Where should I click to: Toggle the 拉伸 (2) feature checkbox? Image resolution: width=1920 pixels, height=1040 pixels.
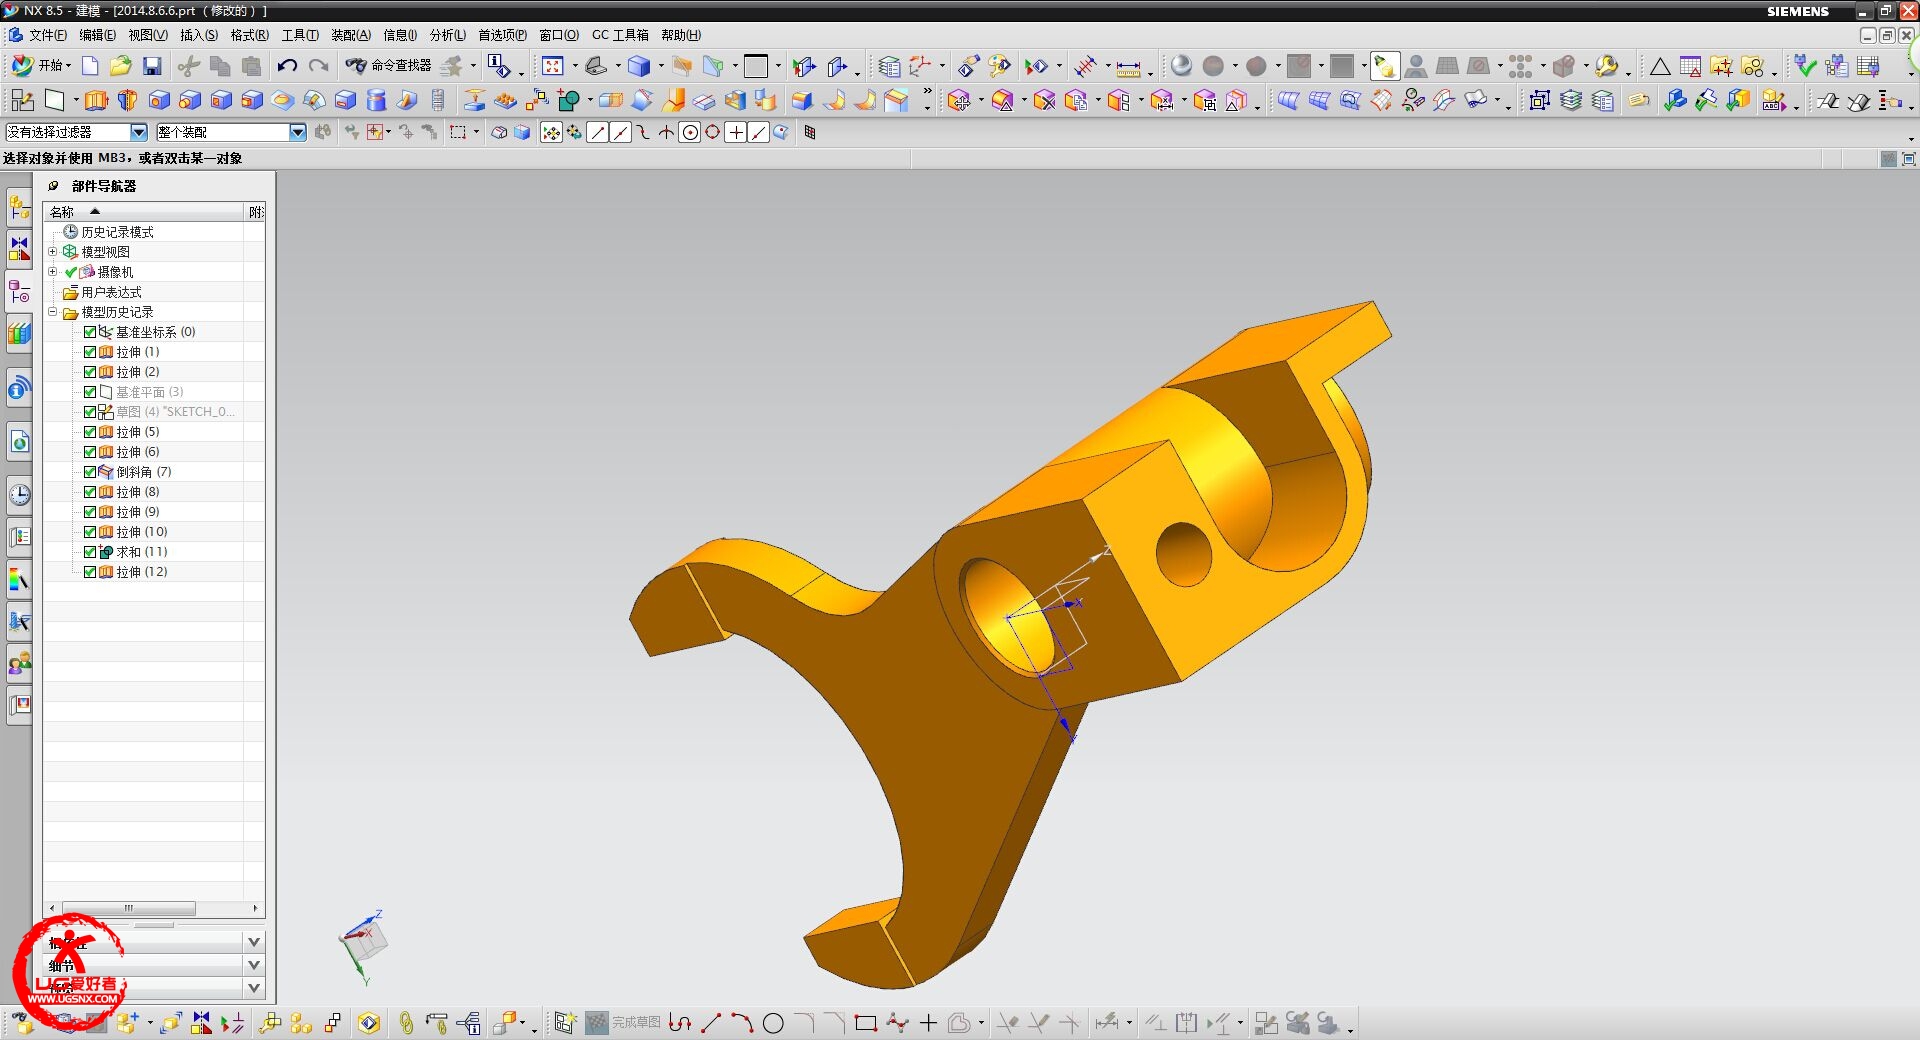click(90, 372)
